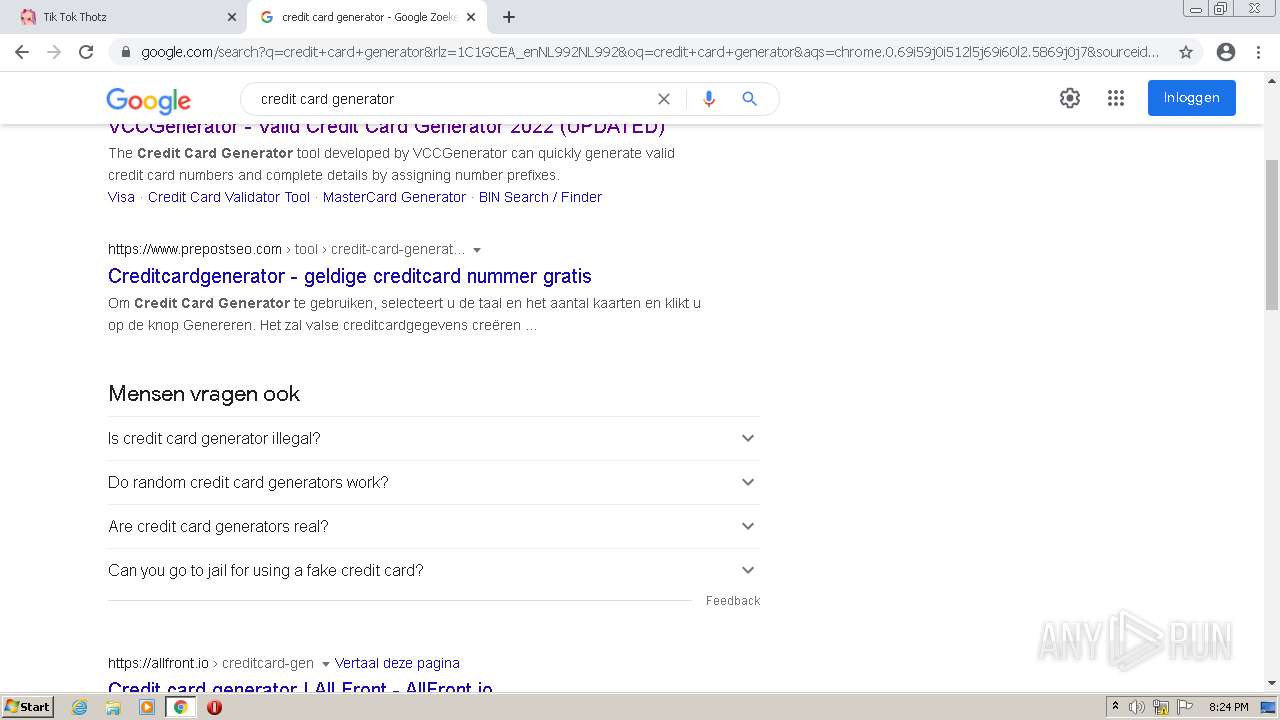View site info via the address bar padlock icon

126,52
